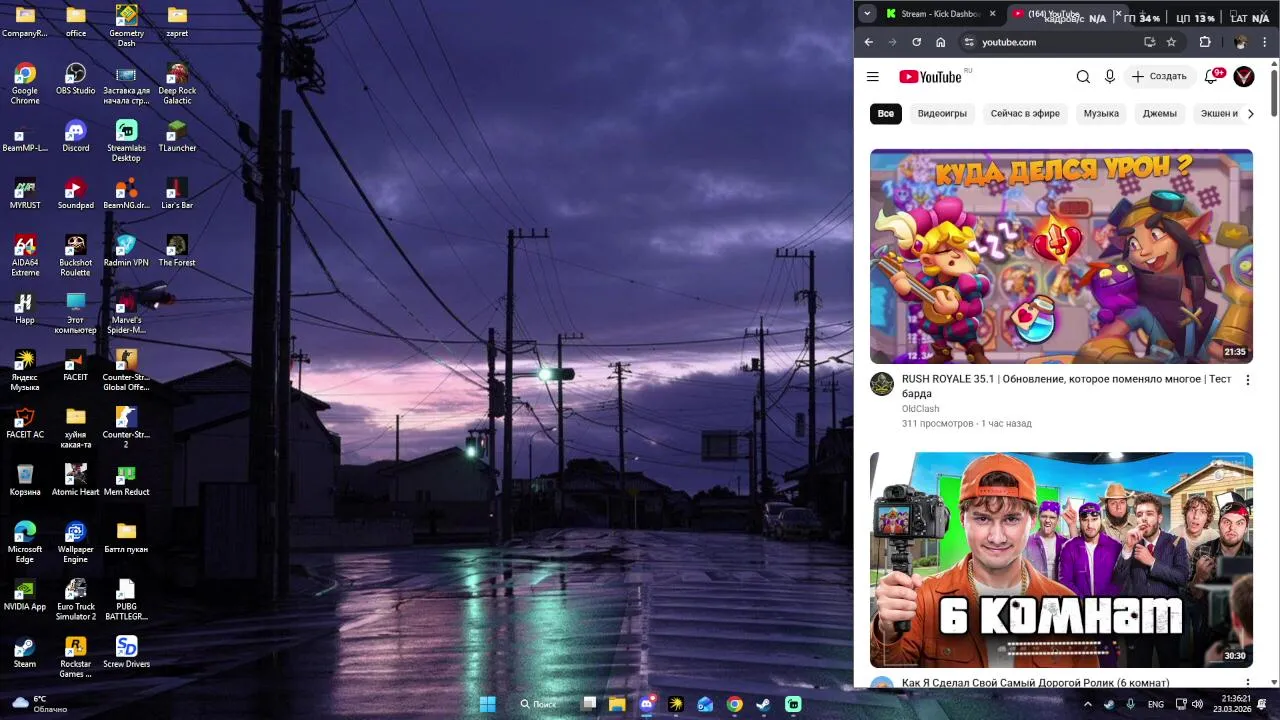Select the Soundpad desktop icon
This screenshot has width=1280, height=720.
click(x=76, y=194)
